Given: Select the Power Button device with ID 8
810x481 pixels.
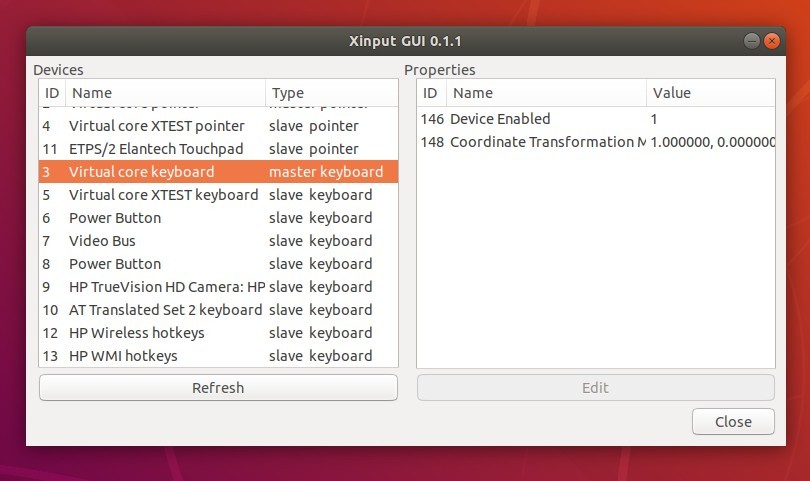Looking at the screenshot, I should (x=219, y=263).
